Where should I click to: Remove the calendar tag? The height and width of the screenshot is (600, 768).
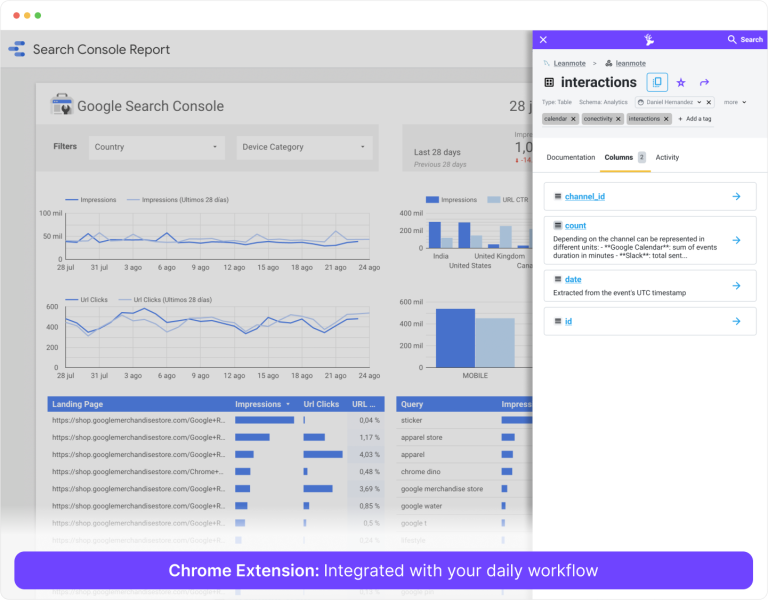tap(573, 119)
